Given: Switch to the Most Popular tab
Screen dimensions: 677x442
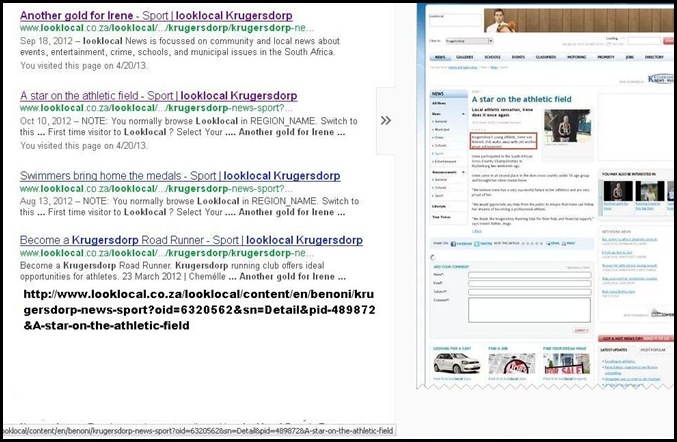Looking at the screenshot, I should (x=653, y=350).
